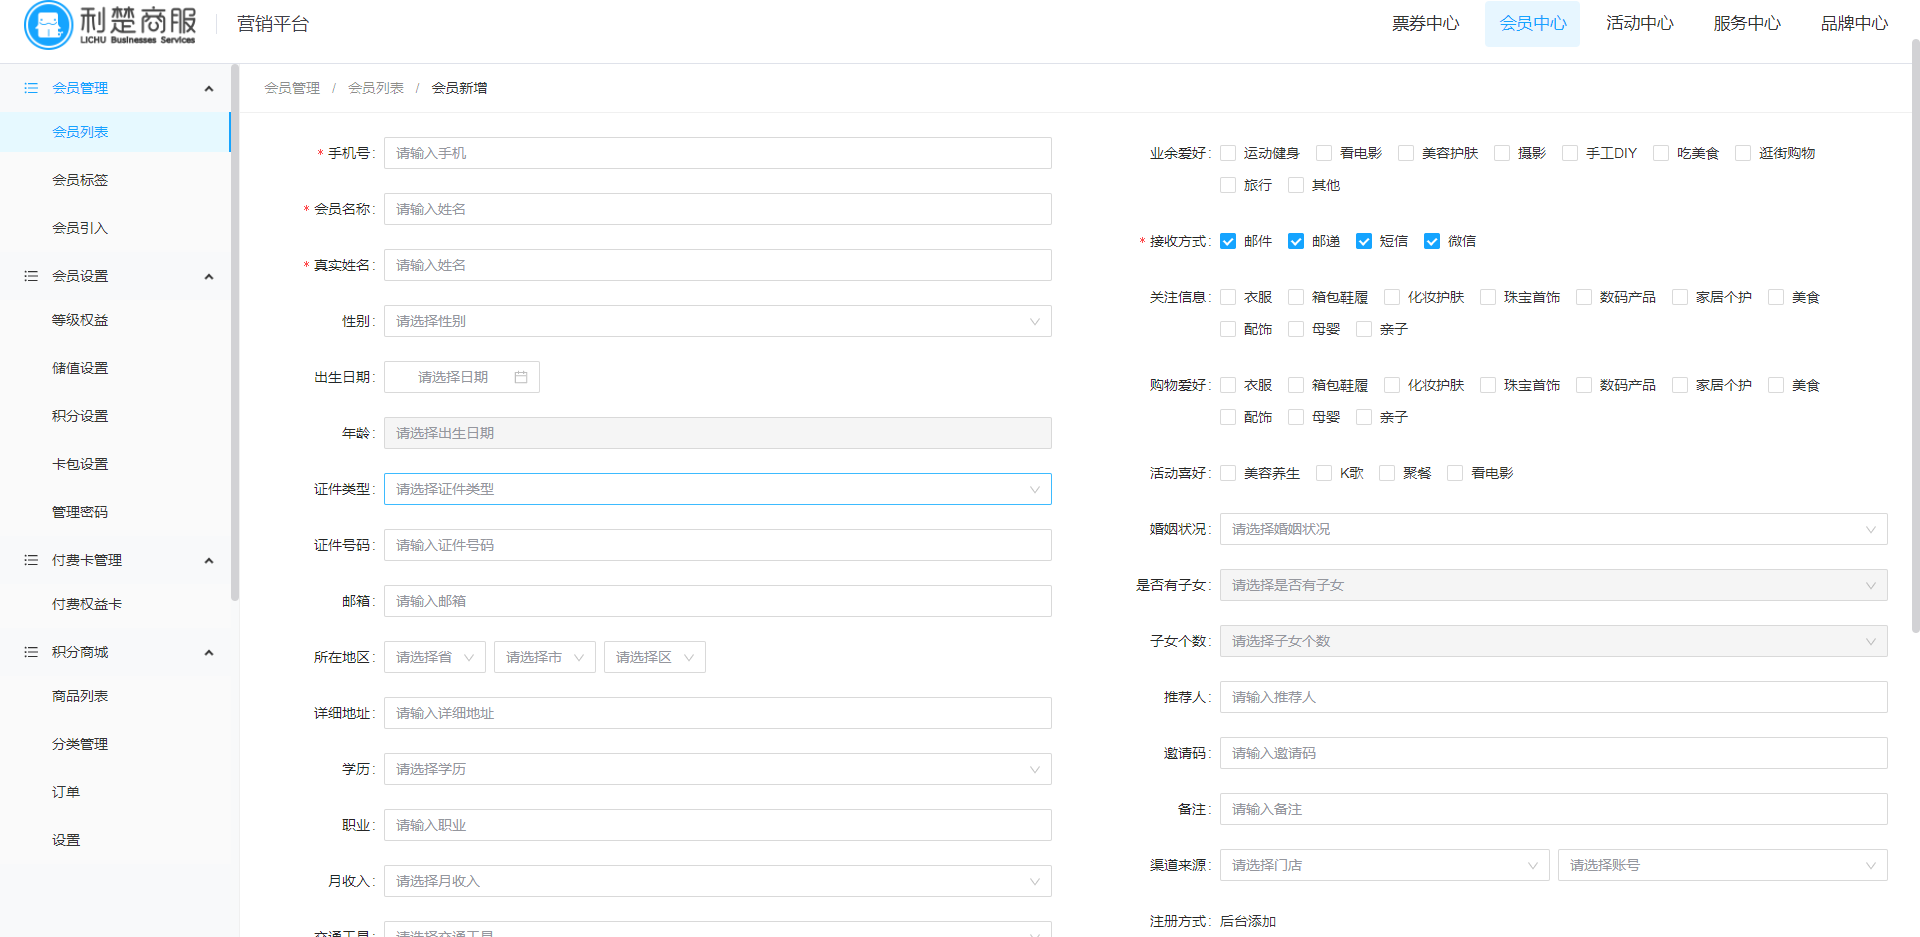The height and width of the screenshot is (937, 1920).
Task: Click the sidebar vertical scrollbar
Action: tap(235, 333)
